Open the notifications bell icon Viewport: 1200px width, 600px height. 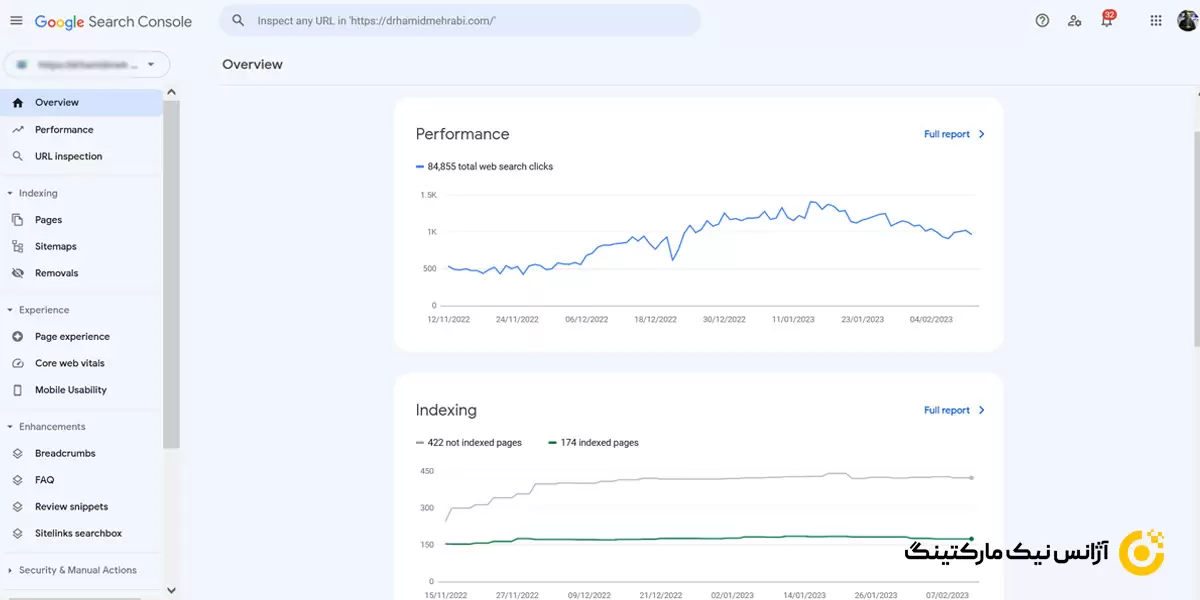coord(1106,21)
